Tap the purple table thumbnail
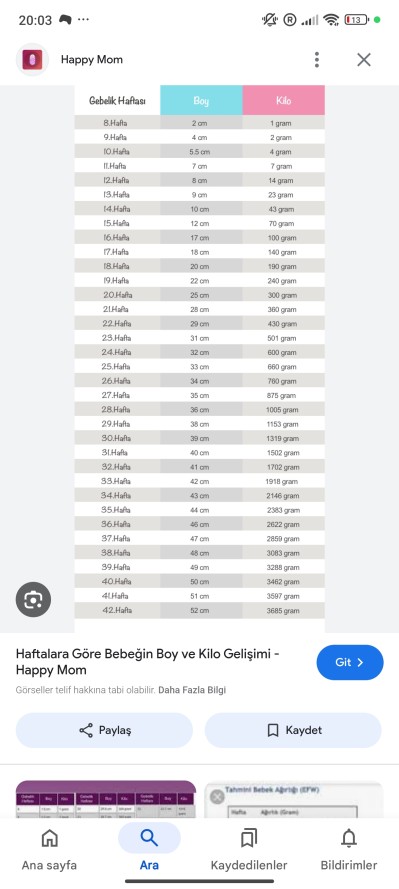This screenshot has height=889, width=399. click(x=105, y=799)
